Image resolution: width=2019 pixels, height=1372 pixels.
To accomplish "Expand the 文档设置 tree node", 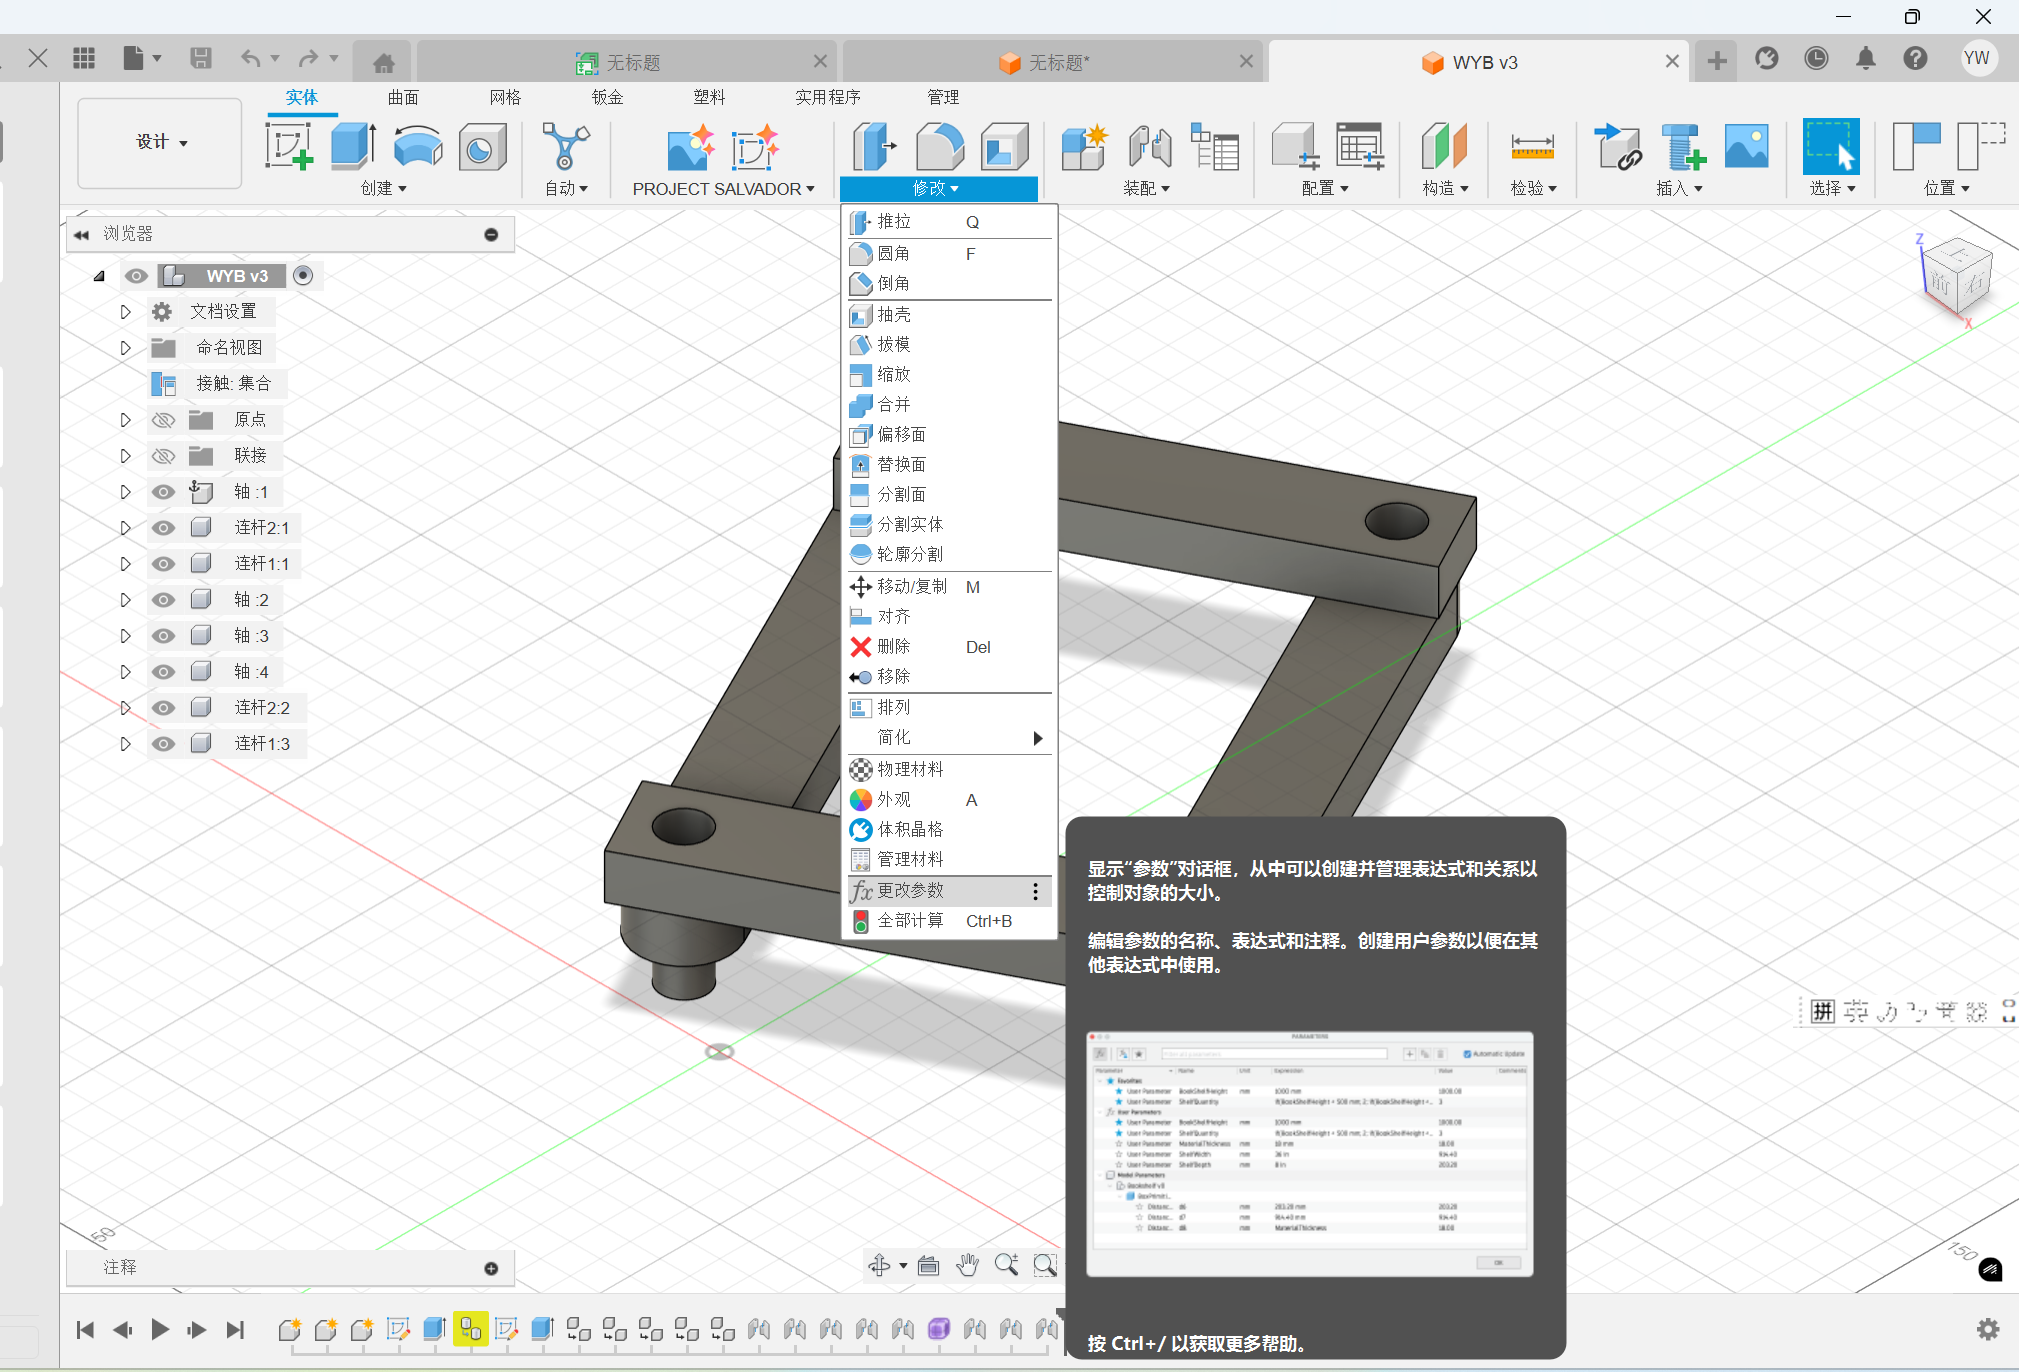I will pyautogui.click(x=125, y=312).
